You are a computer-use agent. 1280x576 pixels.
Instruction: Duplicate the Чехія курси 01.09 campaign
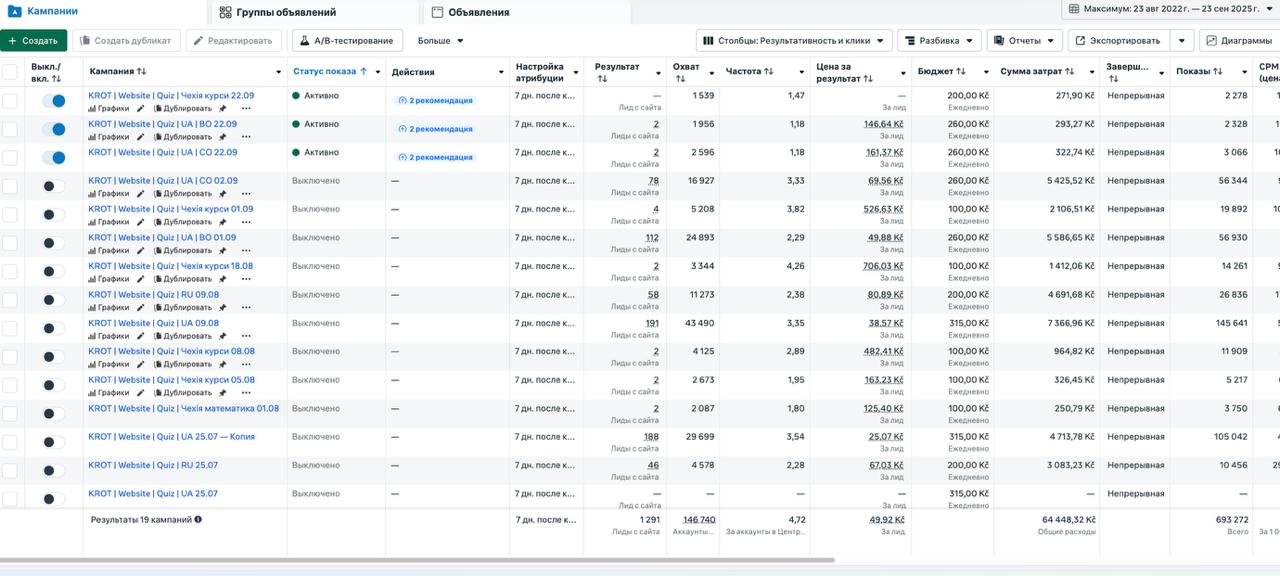point(182,222)
